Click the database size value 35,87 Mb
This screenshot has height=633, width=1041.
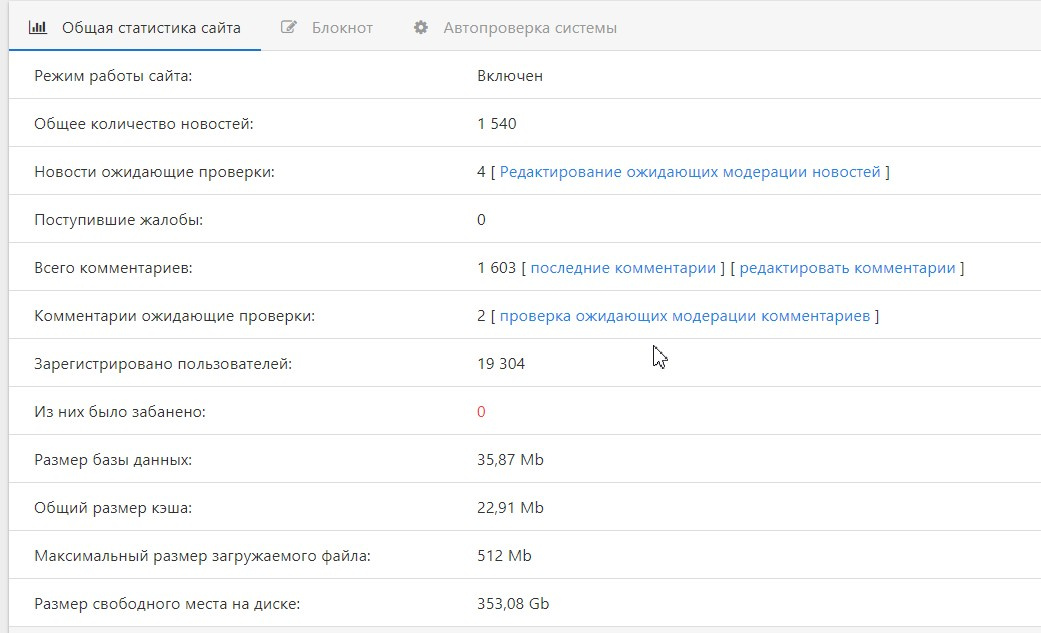[x=510, y=460]
